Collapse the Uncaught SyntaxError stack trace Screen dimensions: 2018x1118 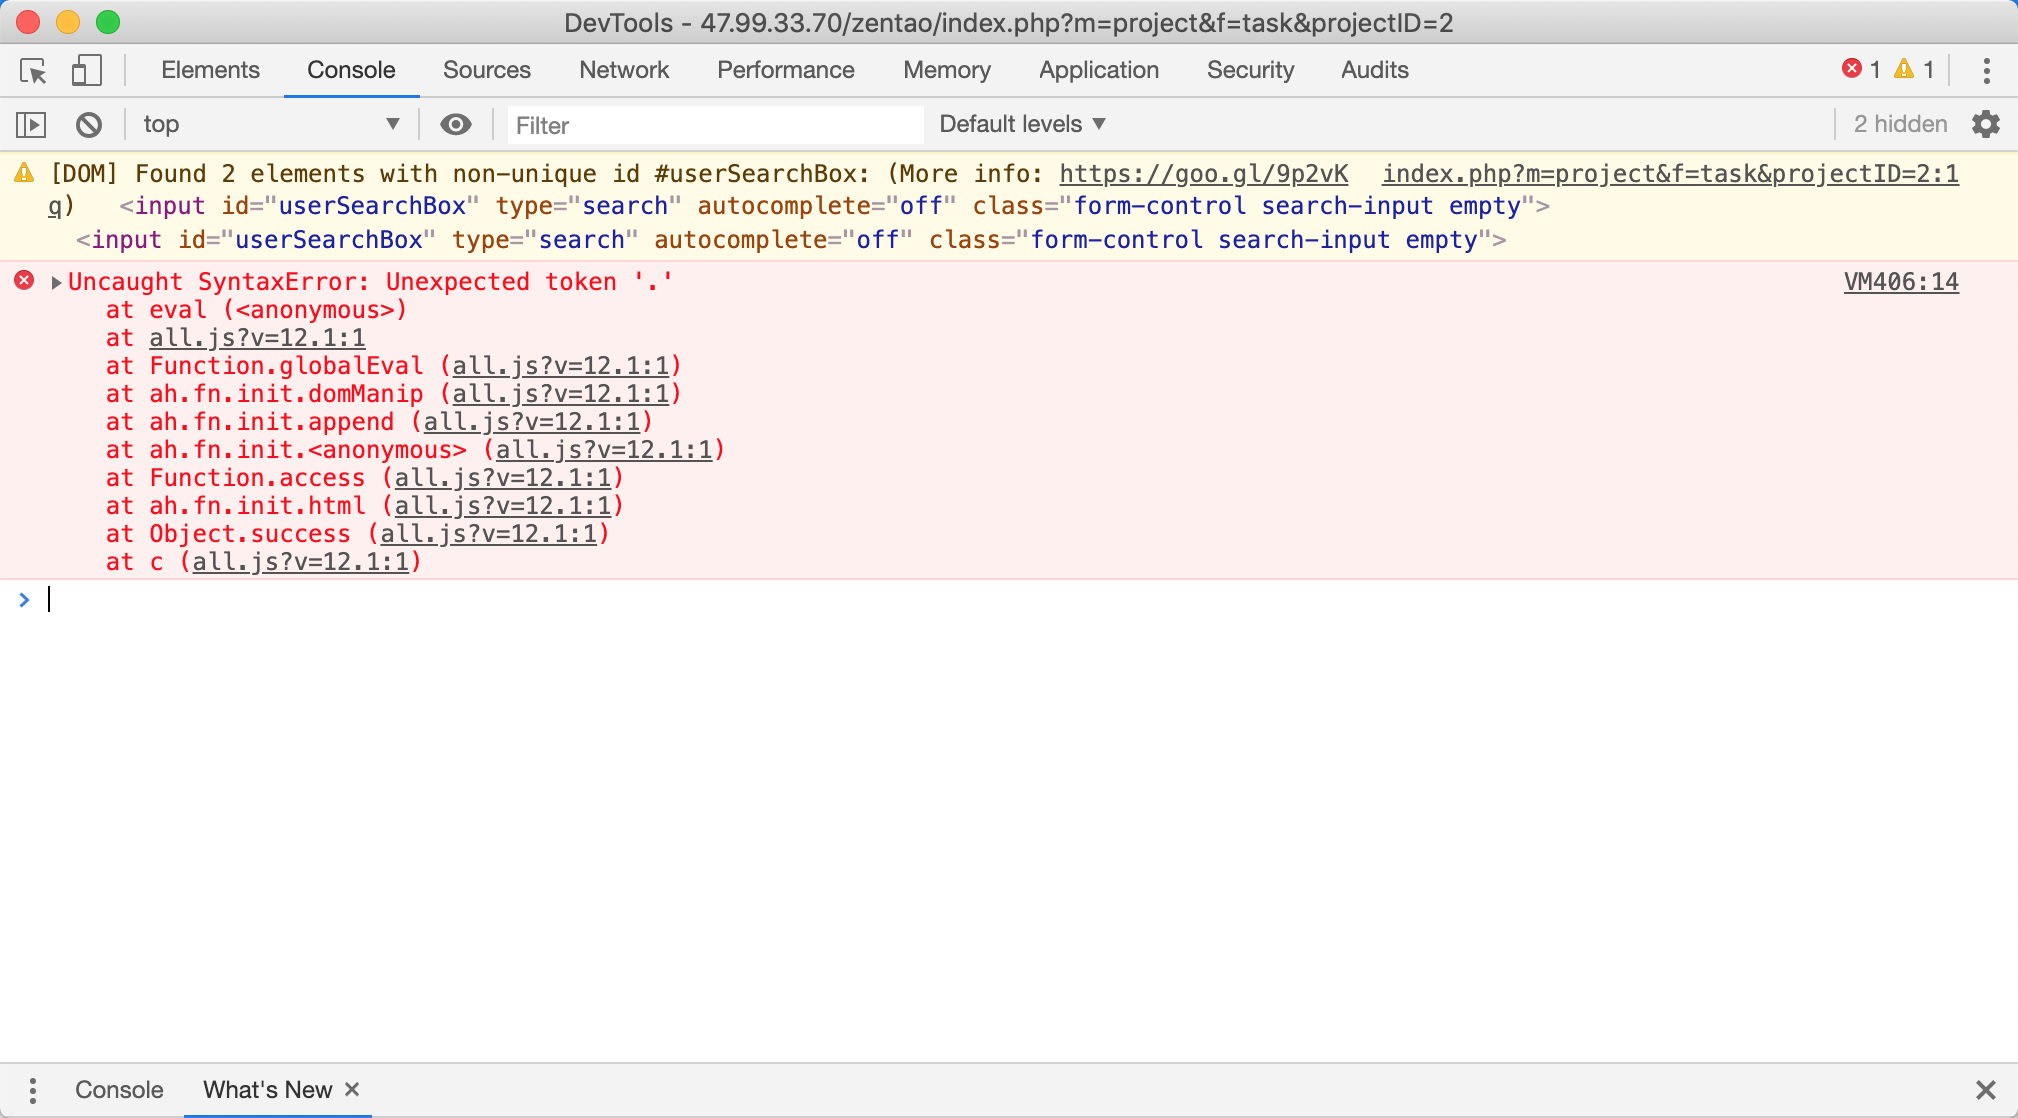click(57, 283)
